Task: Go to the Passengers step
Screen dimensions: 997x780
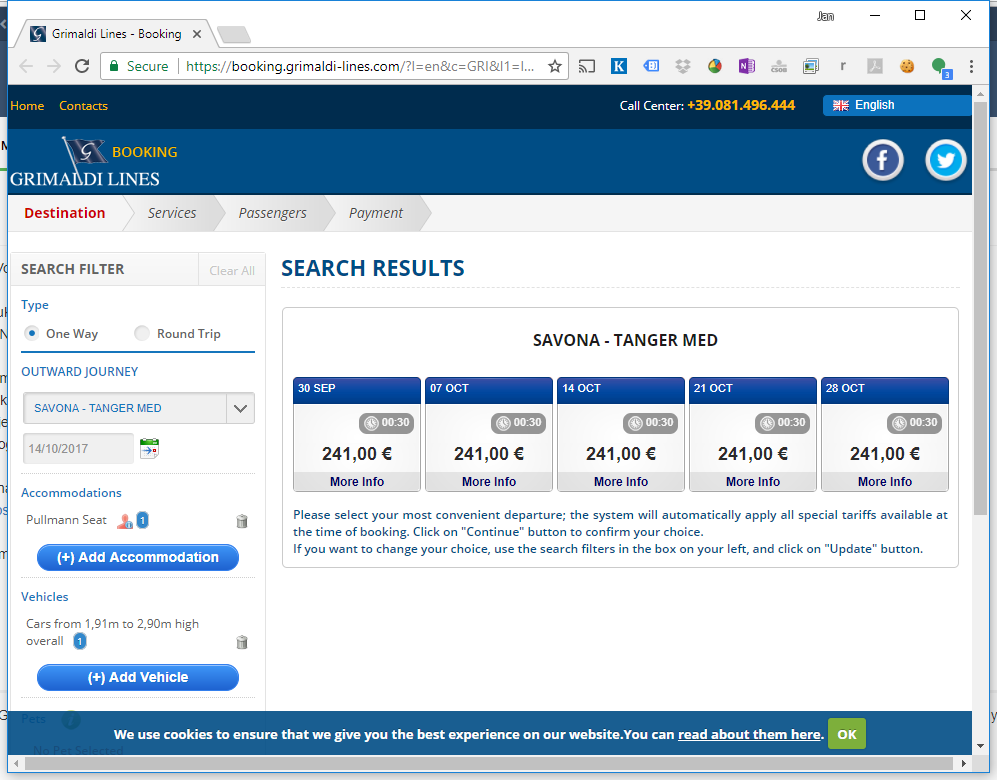Action: [x=272, y=213]
